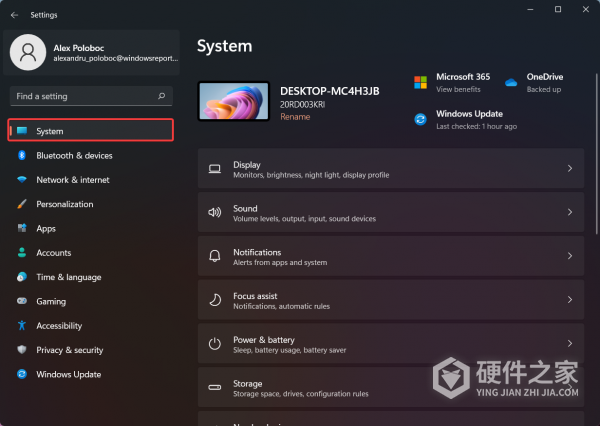Select Apps in the sidebar

click(x=46, y=229)
